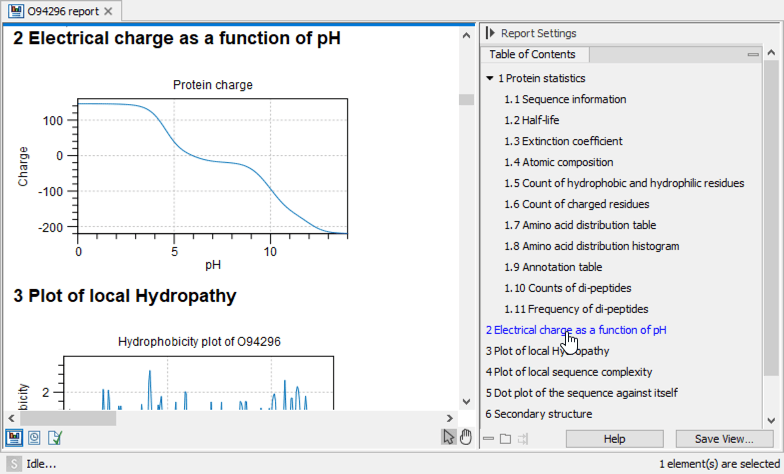Open the element info view icon
The width and height of the screenshot is (784, 474).
coord(55,437)
